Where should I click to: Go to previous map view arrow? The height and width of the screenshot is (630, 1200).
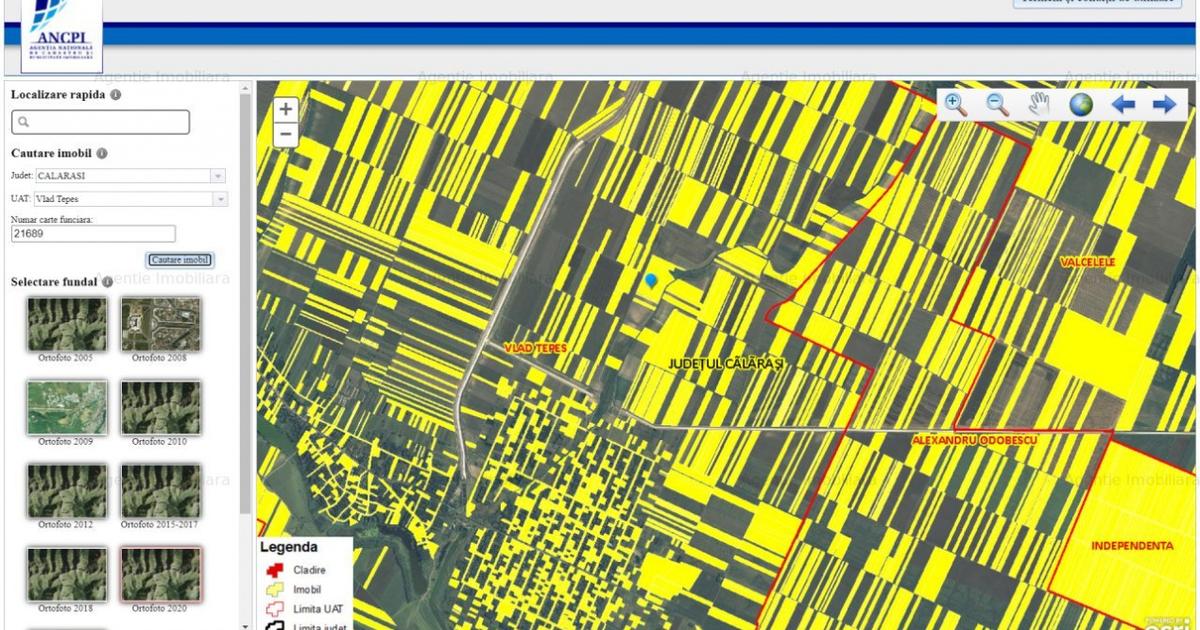point(1123,104)
